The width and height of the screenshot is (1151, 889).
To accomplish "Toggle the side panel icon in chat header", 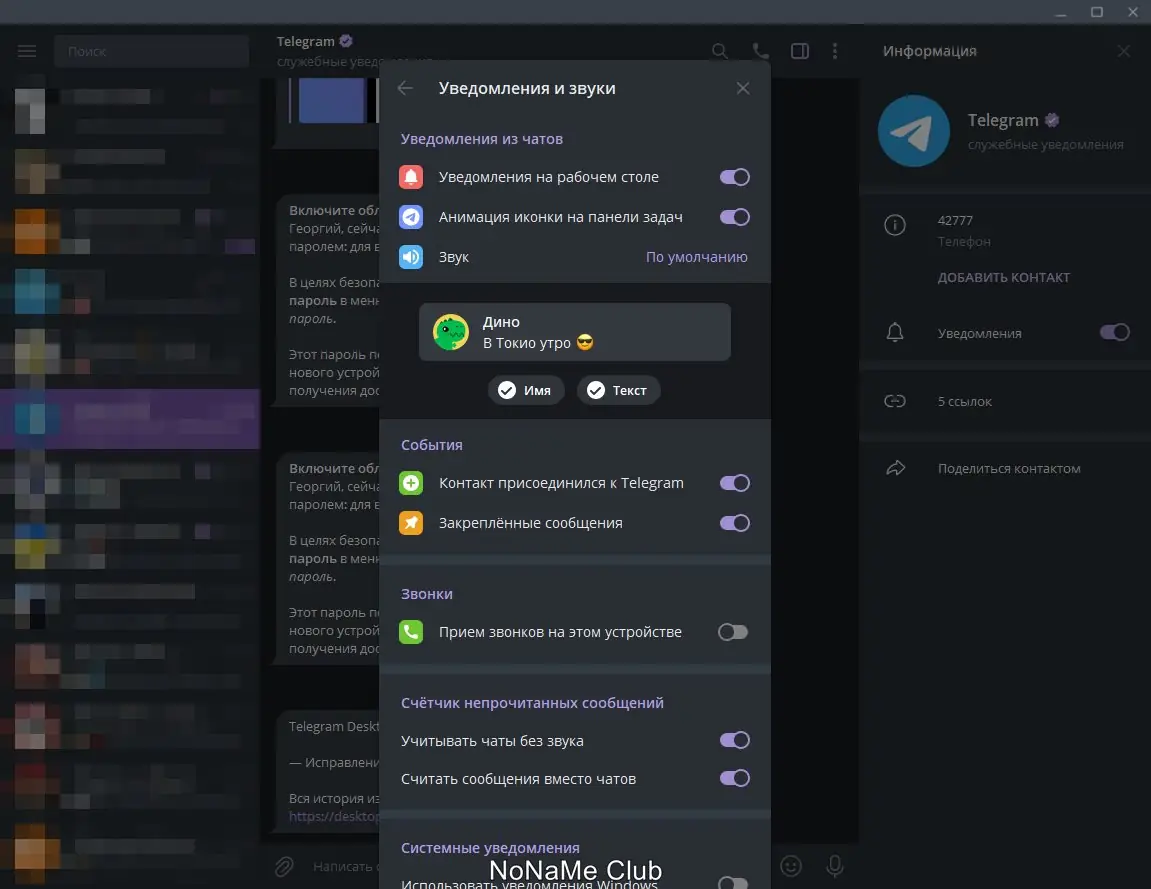I will tap(800, 51).
